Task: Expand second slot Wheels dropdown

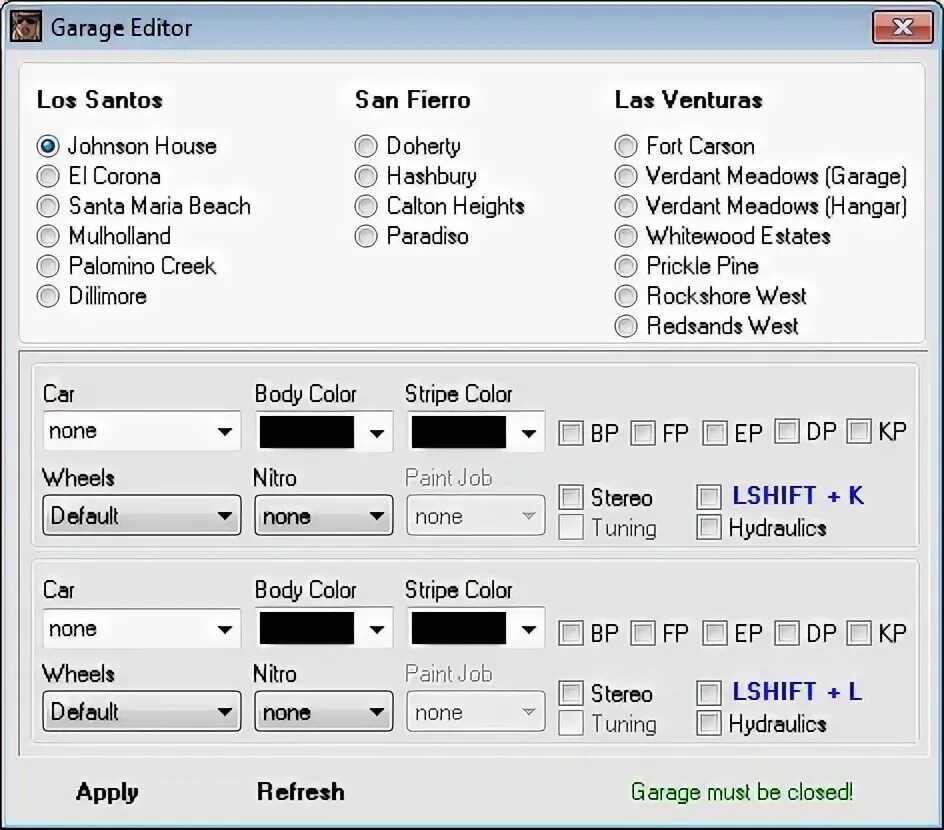Action: pyautogui.click(x=141, y=711)
